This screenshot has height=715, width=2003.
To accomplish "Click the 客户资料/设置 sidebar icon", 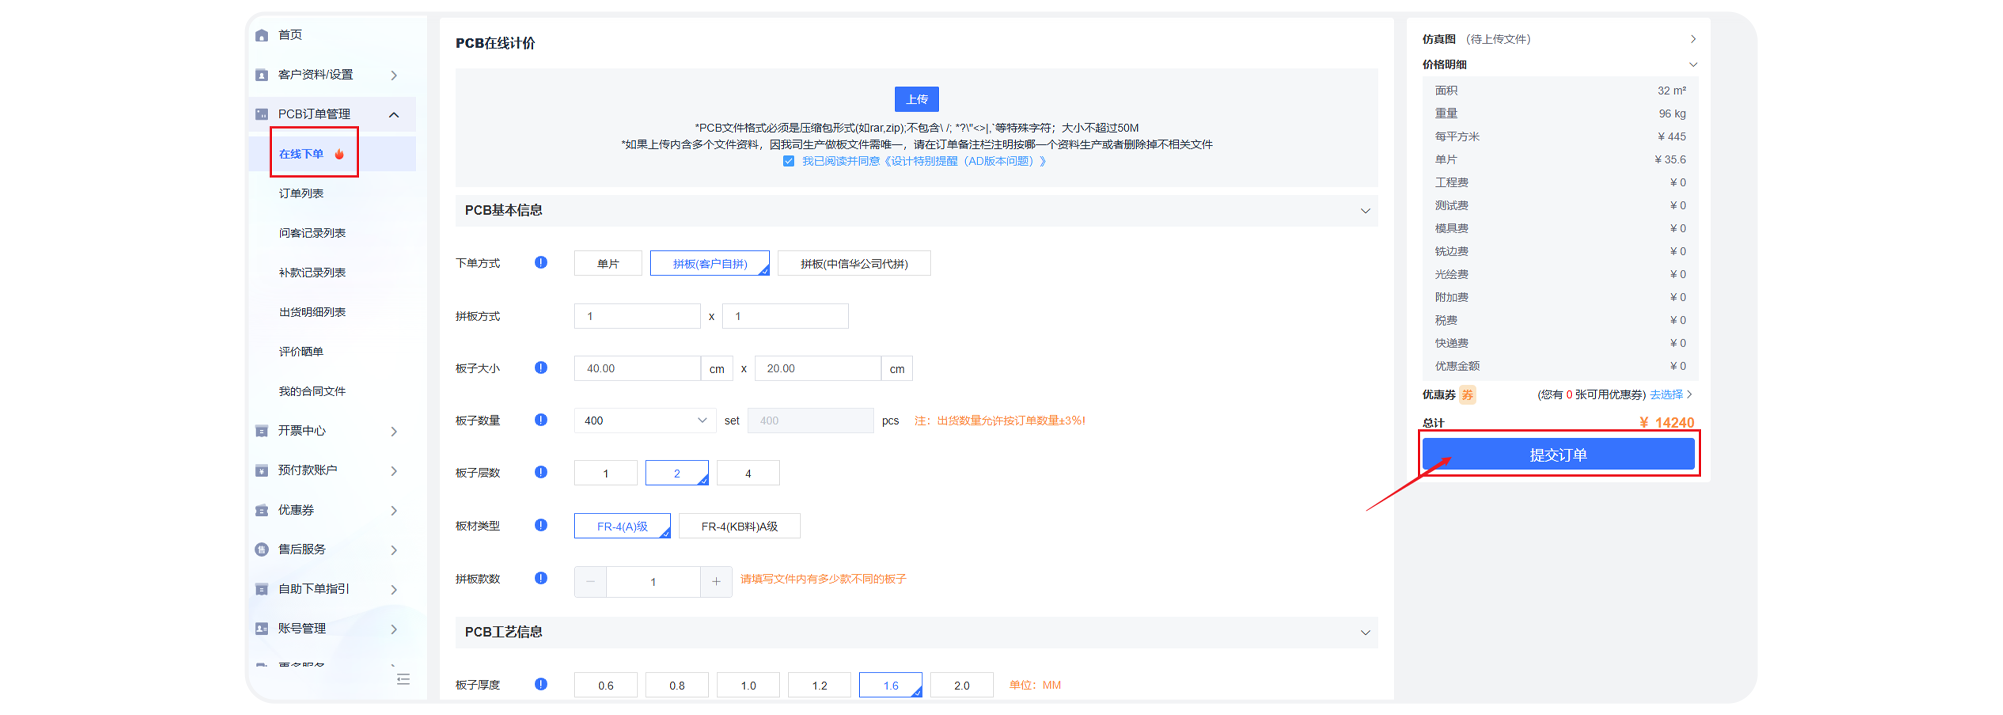I will coord(262,75).
